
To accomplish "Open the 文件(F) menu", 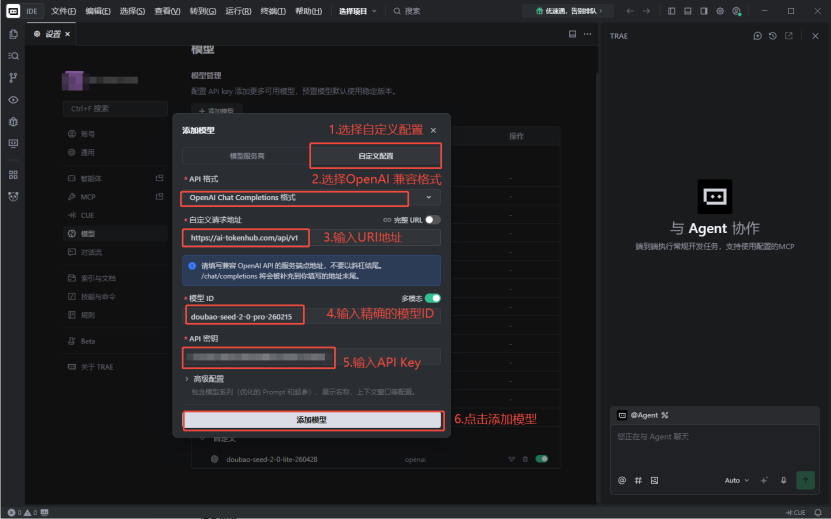I will tap(63, 11).
